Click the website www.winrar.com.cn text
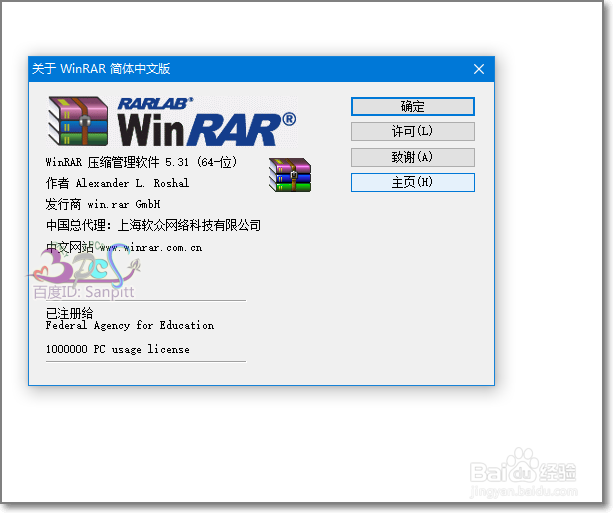Image resolution: width=613 pixels, height=513 pixels. (151, 248)
